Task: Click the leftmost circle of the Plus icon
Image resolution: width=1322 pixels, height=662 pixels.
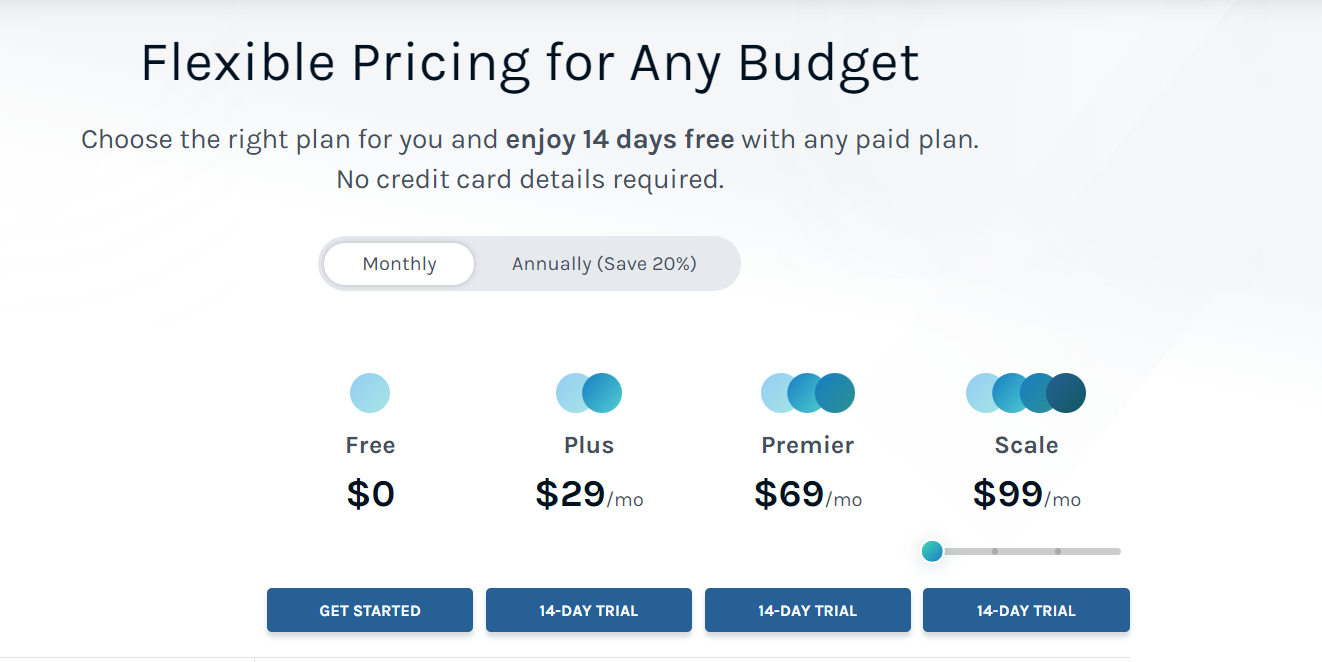Action: 573,392
